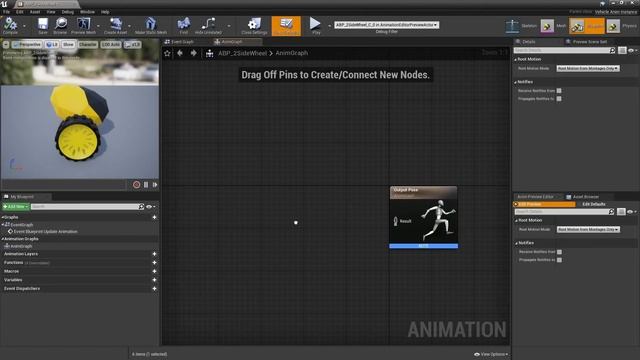640x360 pixels.
Task: Open the Edit menu
Action: tap(20, 12)
